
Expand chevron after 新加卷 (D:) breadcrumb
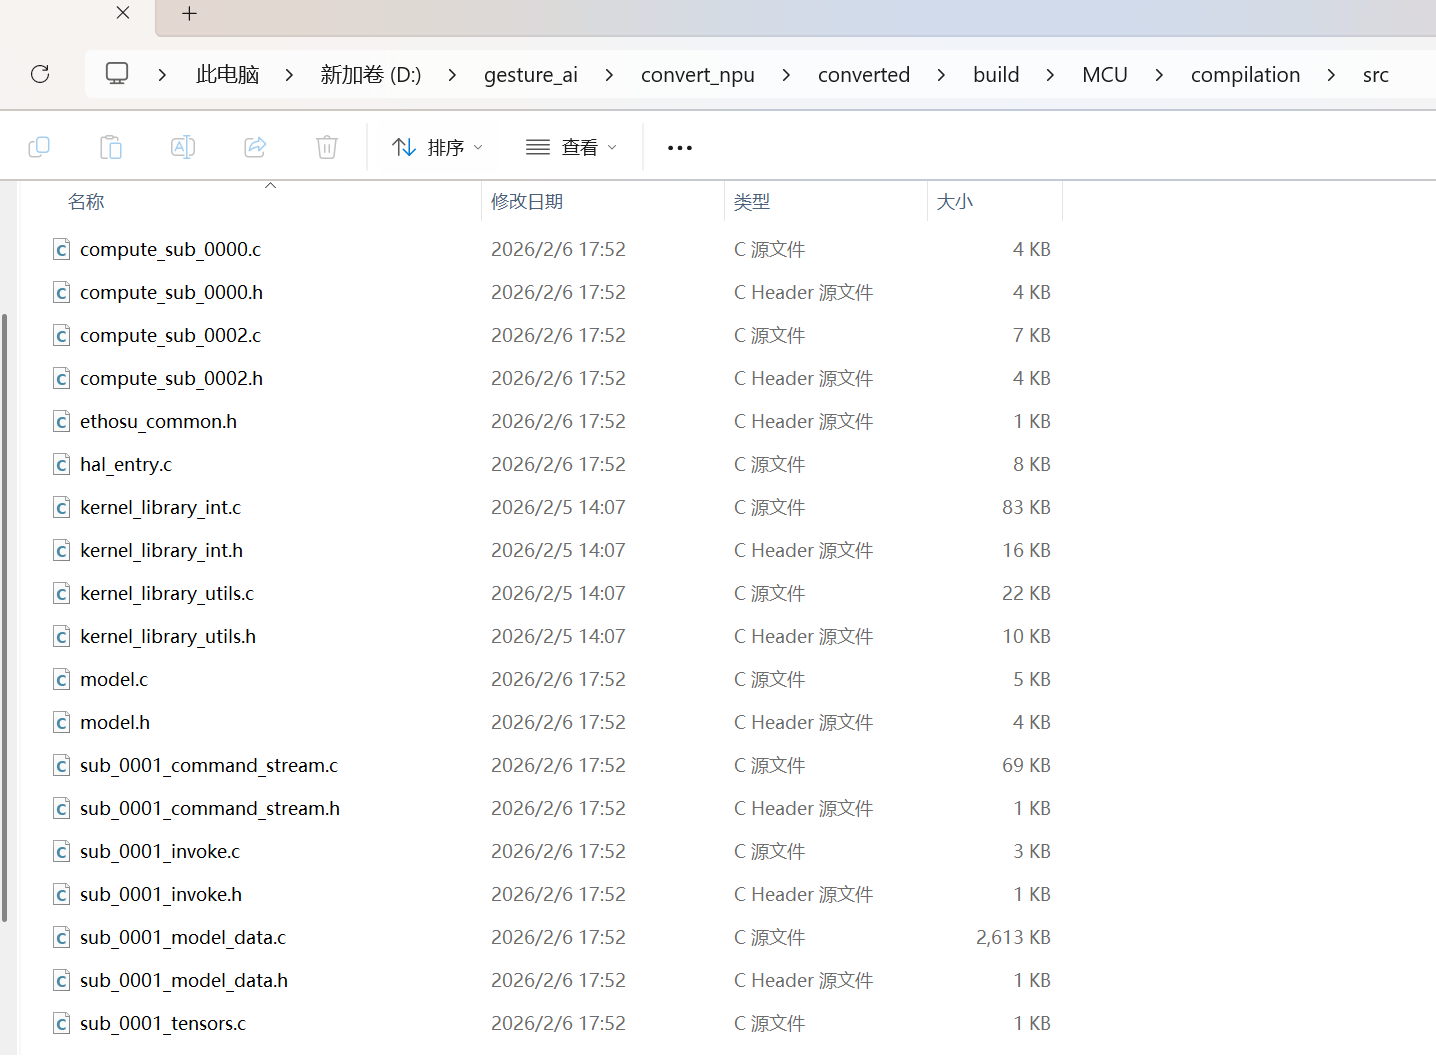click(452, 75)
